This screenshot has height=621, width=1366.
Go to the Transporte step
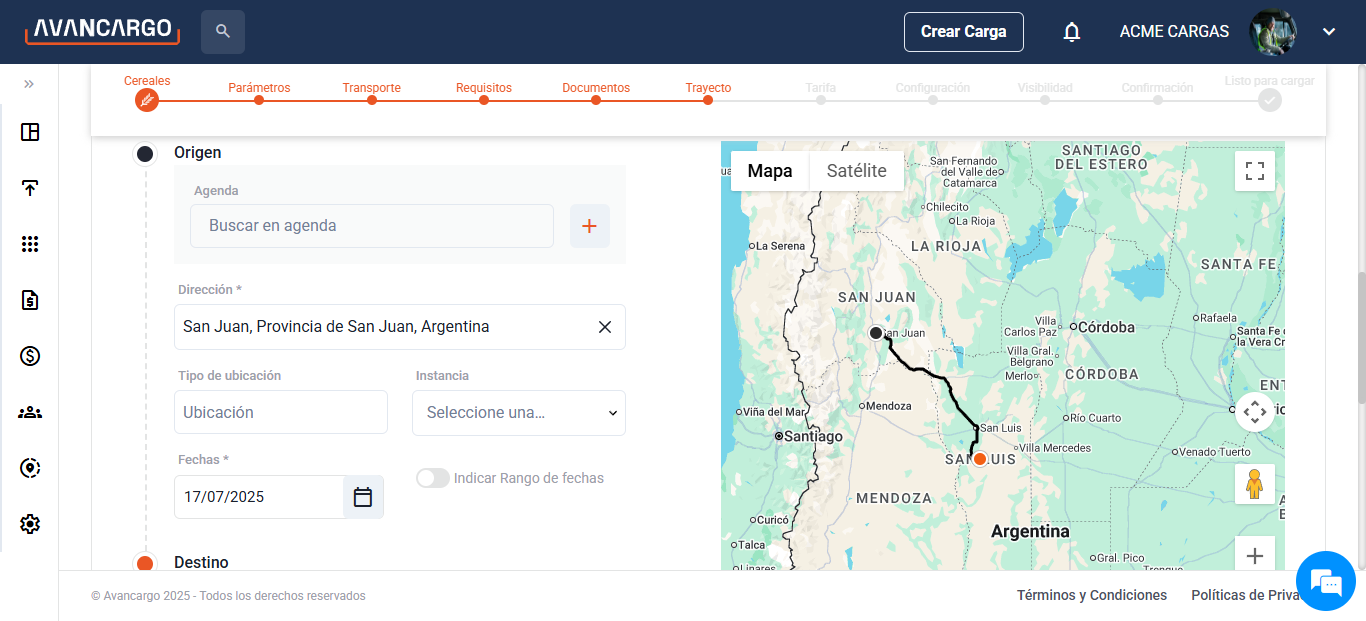pos(372,93)
